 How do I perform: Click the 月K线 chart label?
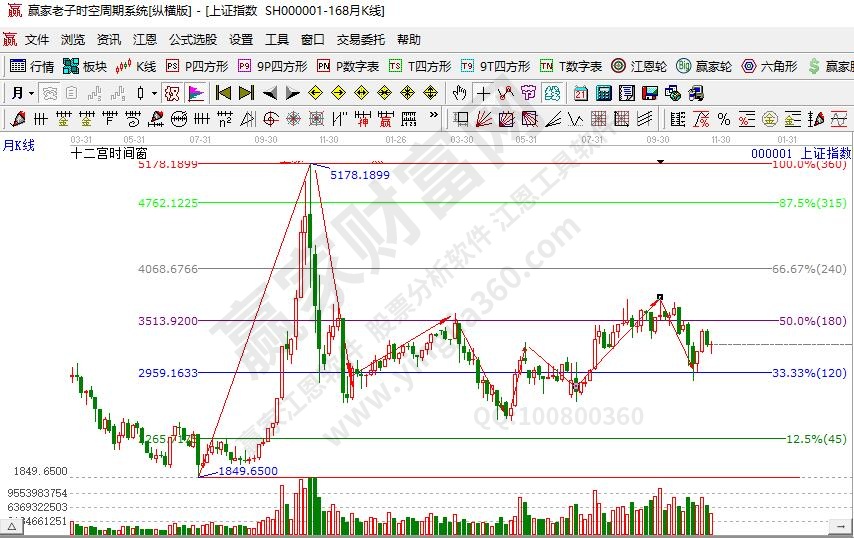(x=18, y=145)
